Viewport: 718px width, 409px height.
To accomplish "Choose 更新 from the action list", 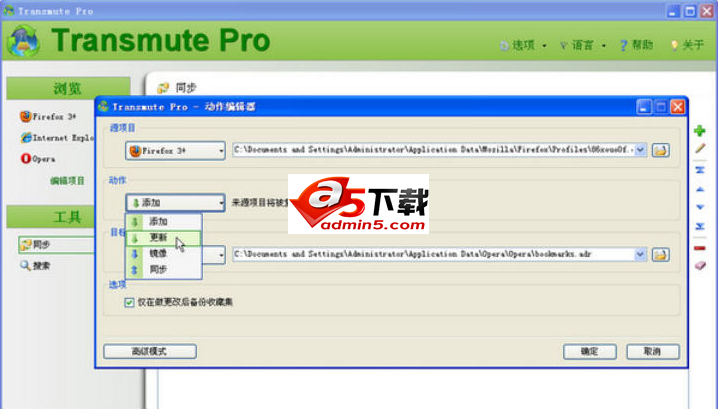I will pos(163,238).
